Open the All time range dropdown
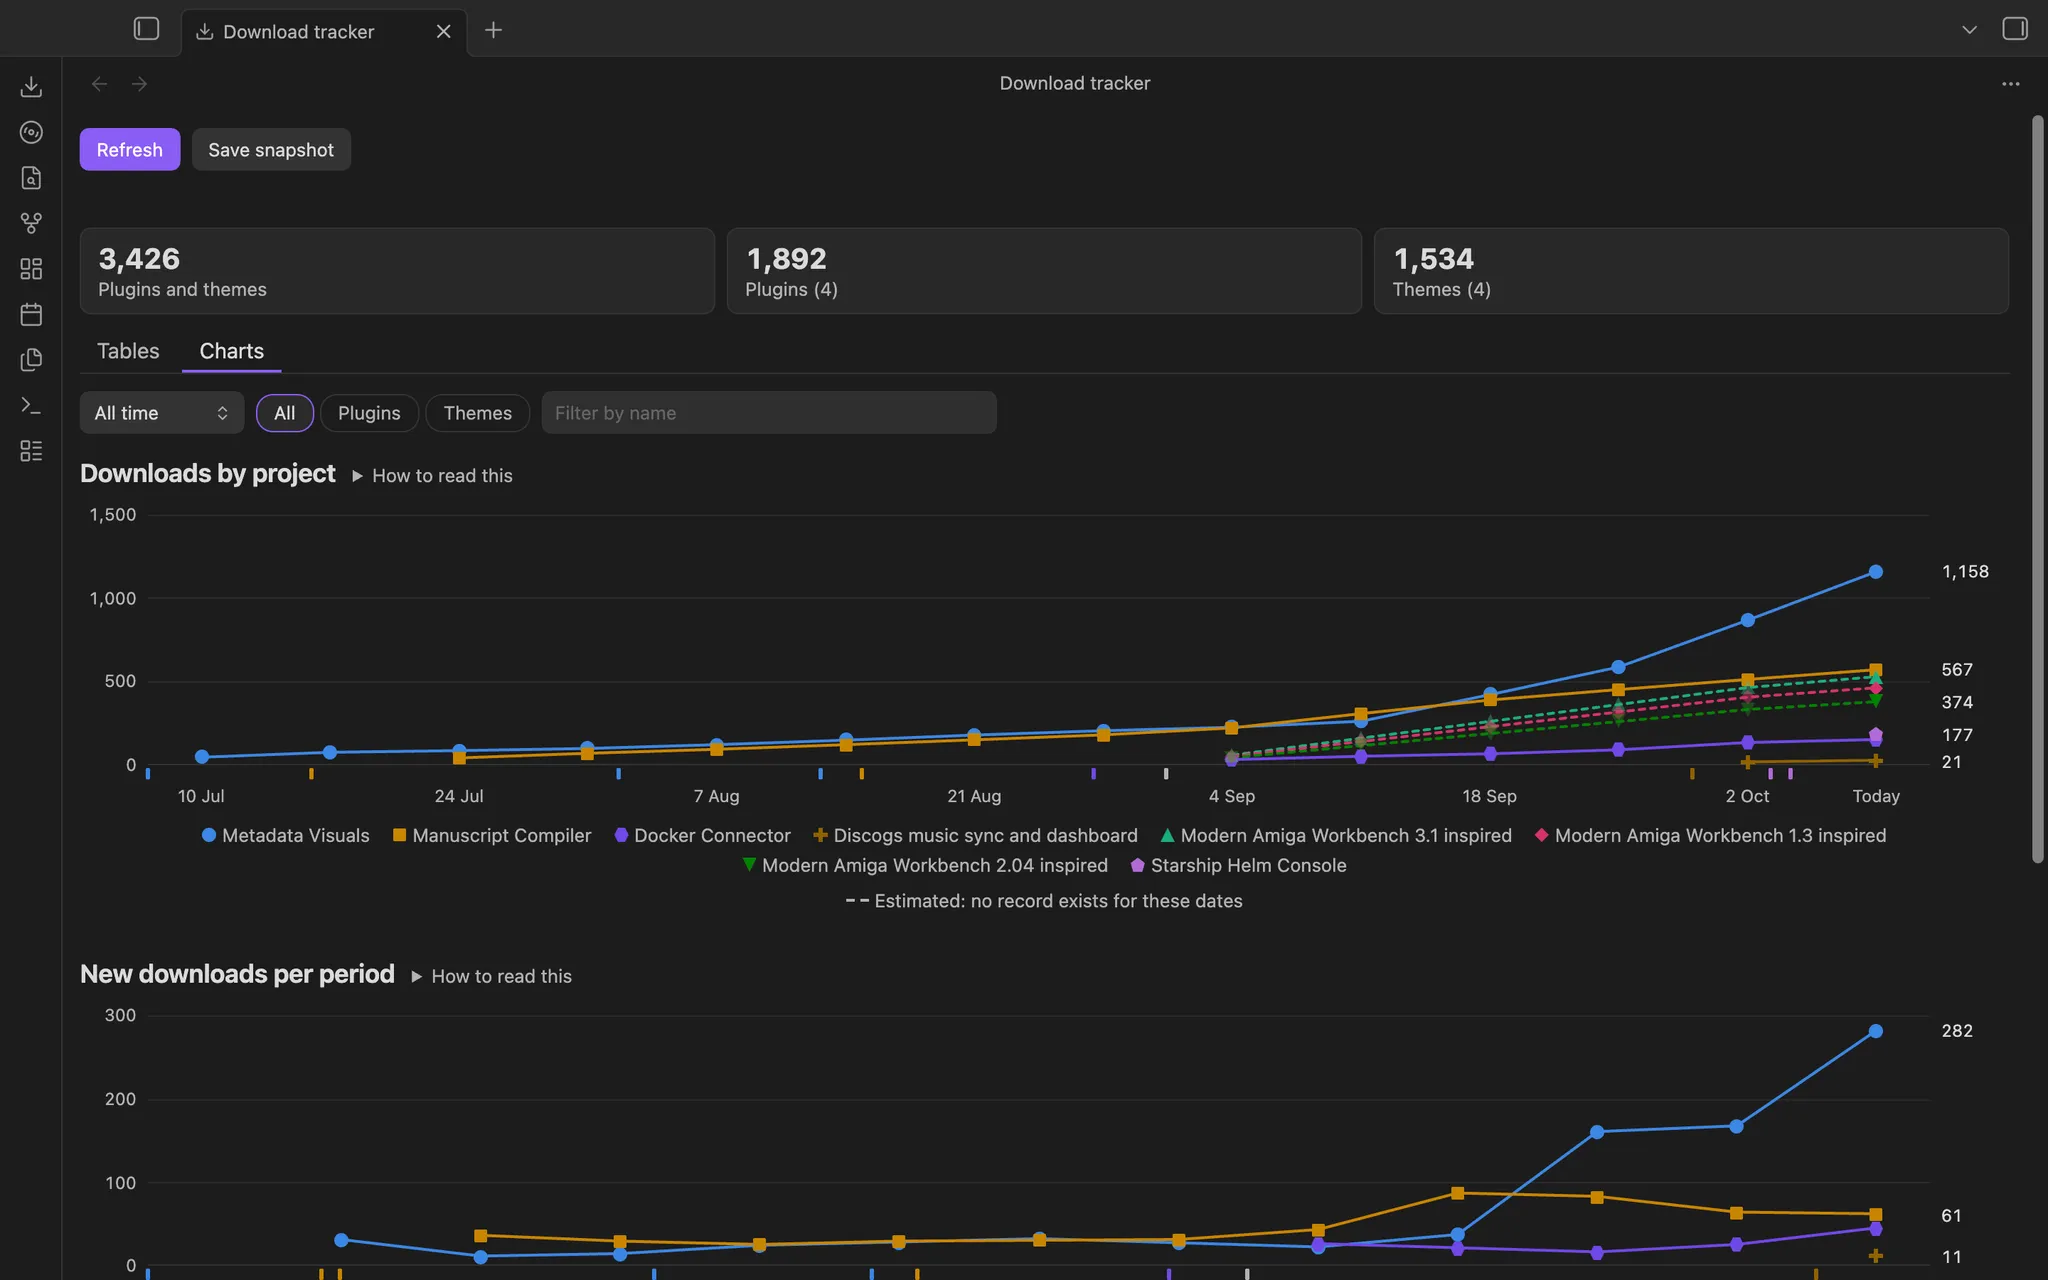The width and height of the screenshot is (2048, 1280). click(x=162, y=413)
